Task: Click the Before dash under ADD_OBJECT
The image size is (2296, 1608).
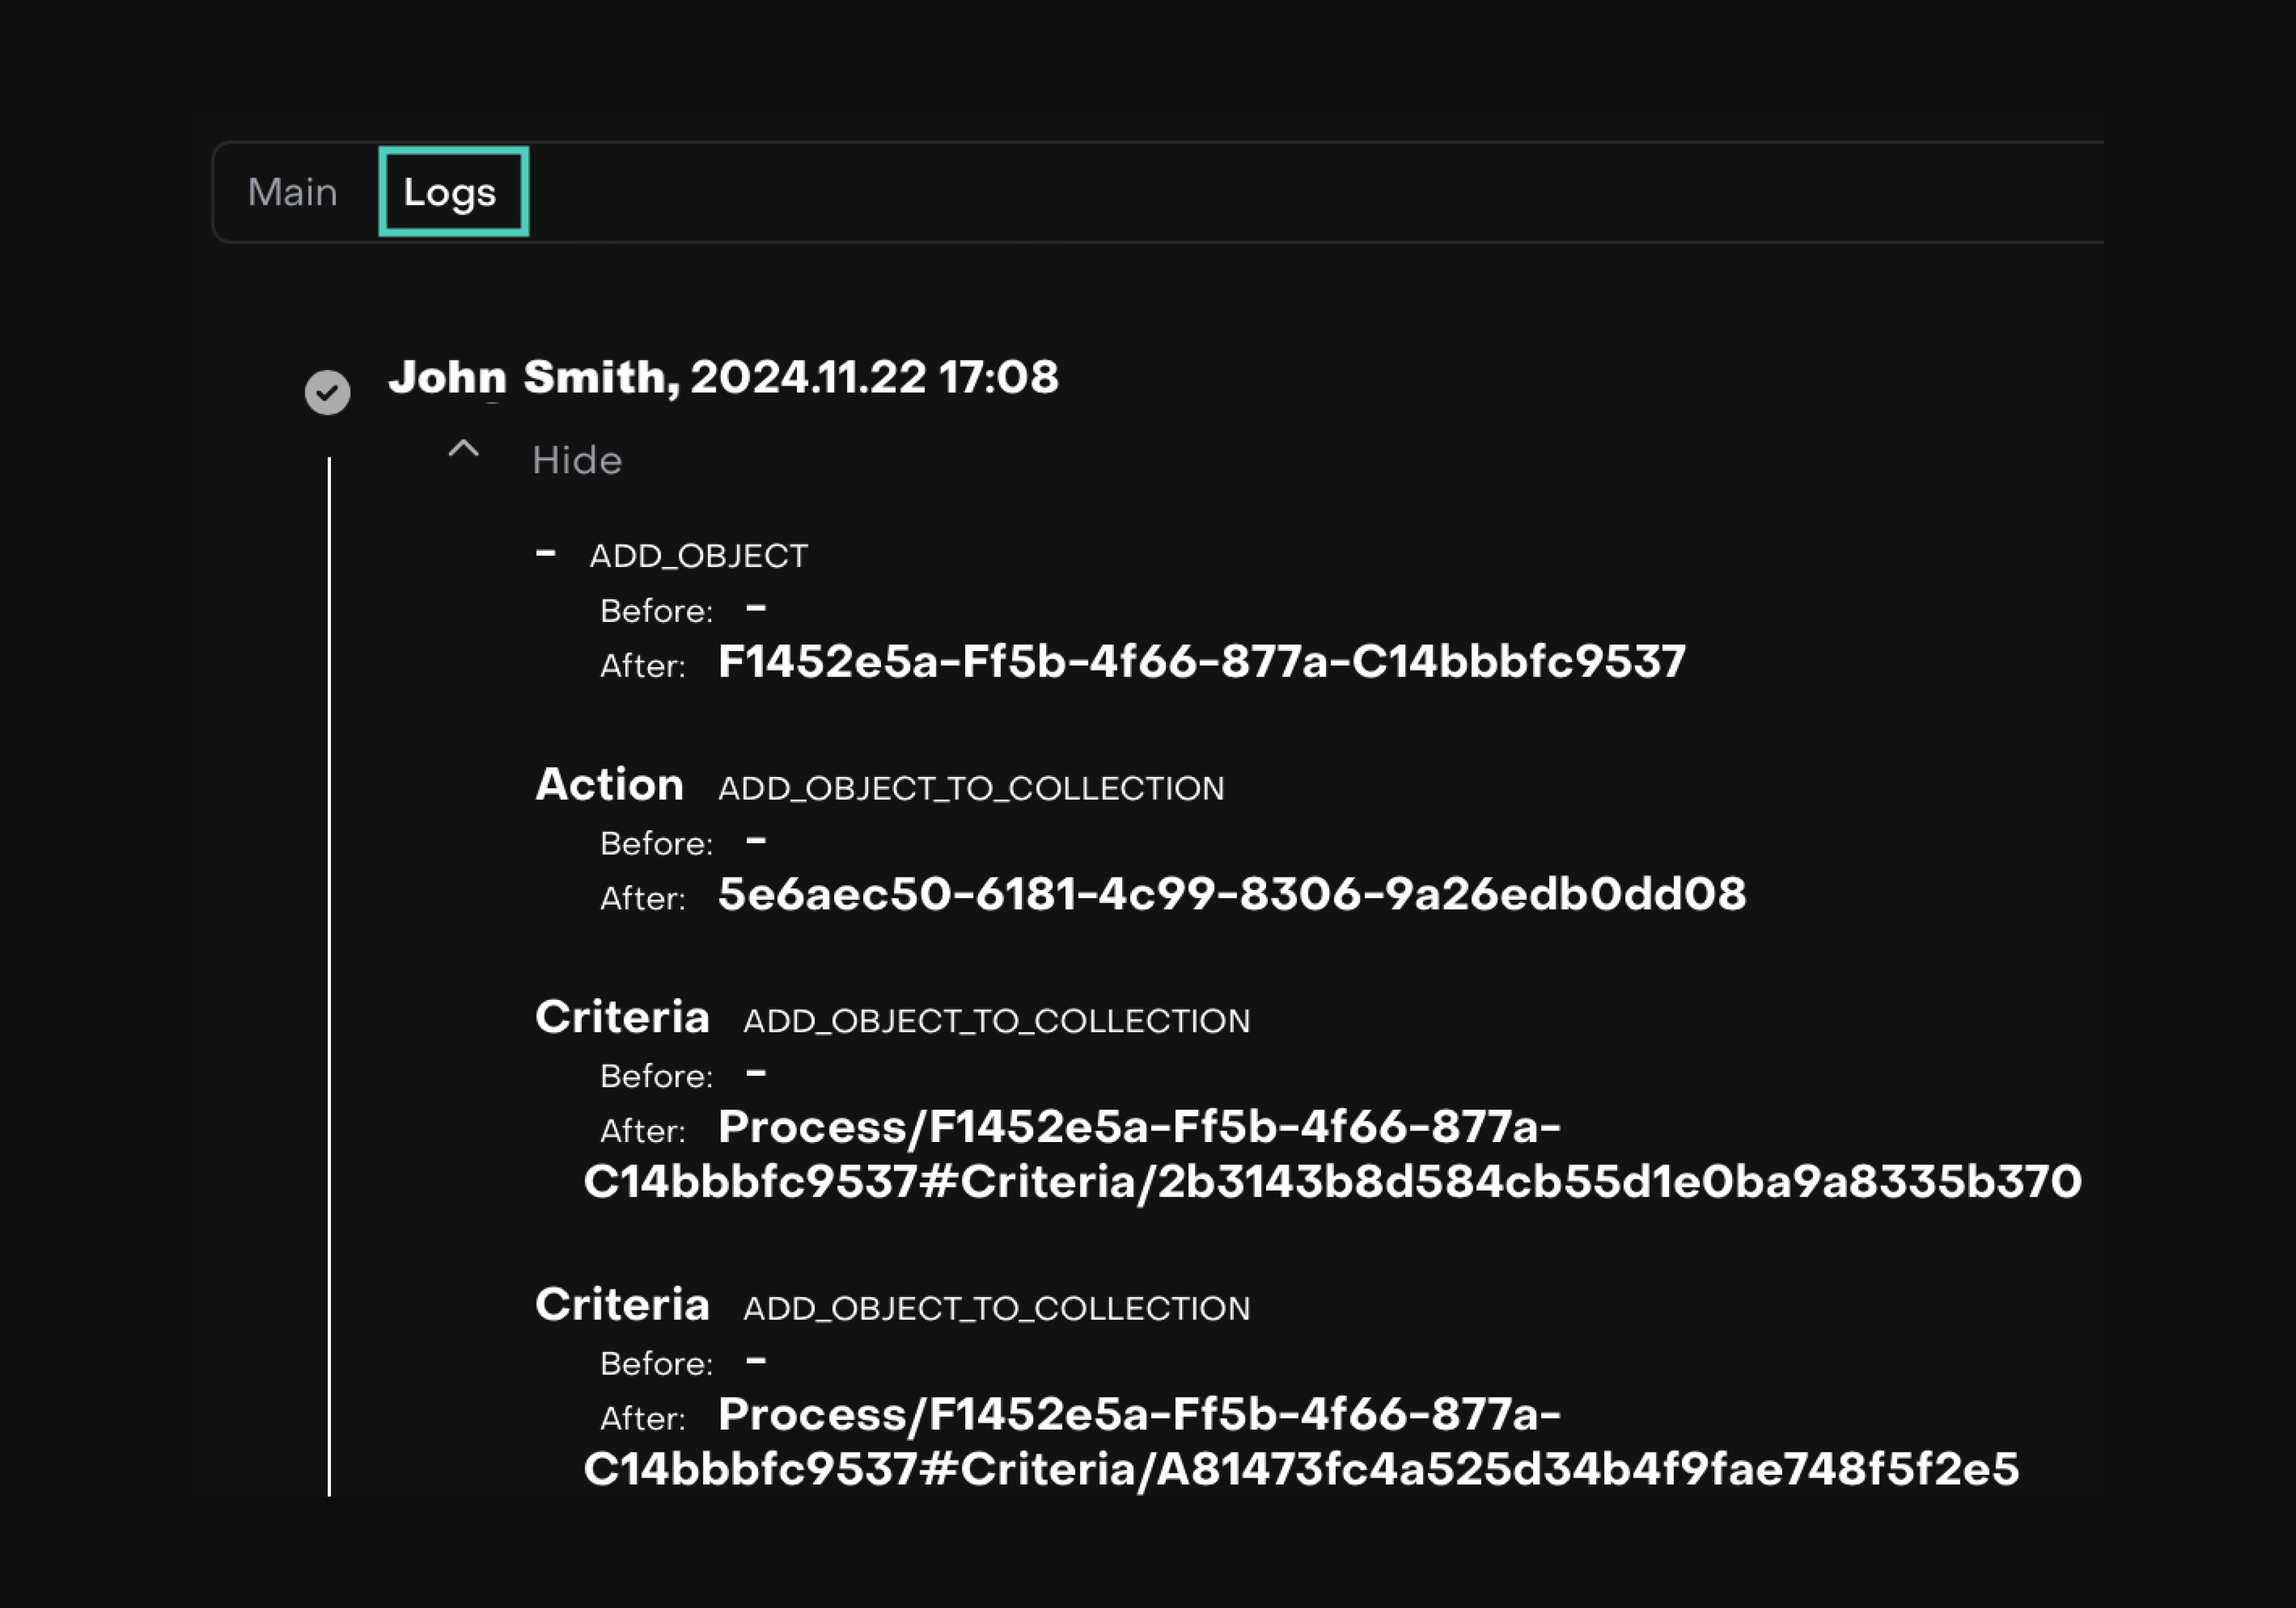Action: 756,607
